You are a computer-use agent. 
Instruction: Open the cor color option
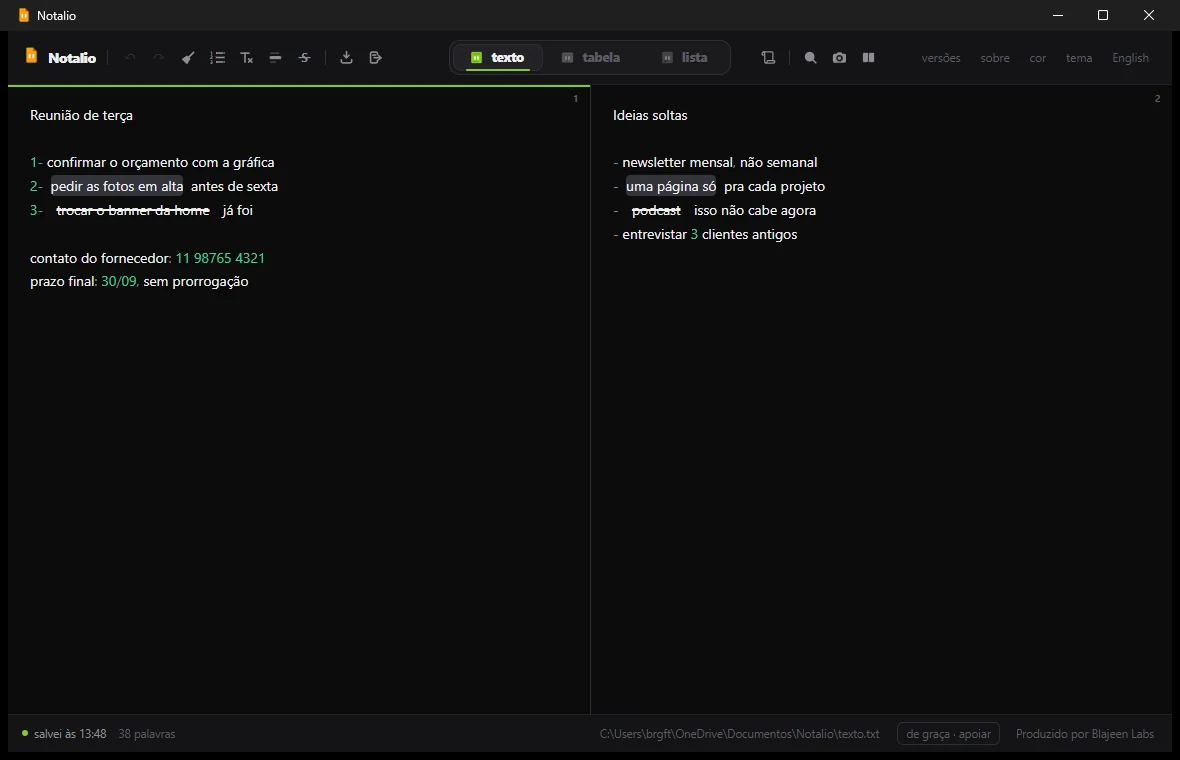[1038, 58]
